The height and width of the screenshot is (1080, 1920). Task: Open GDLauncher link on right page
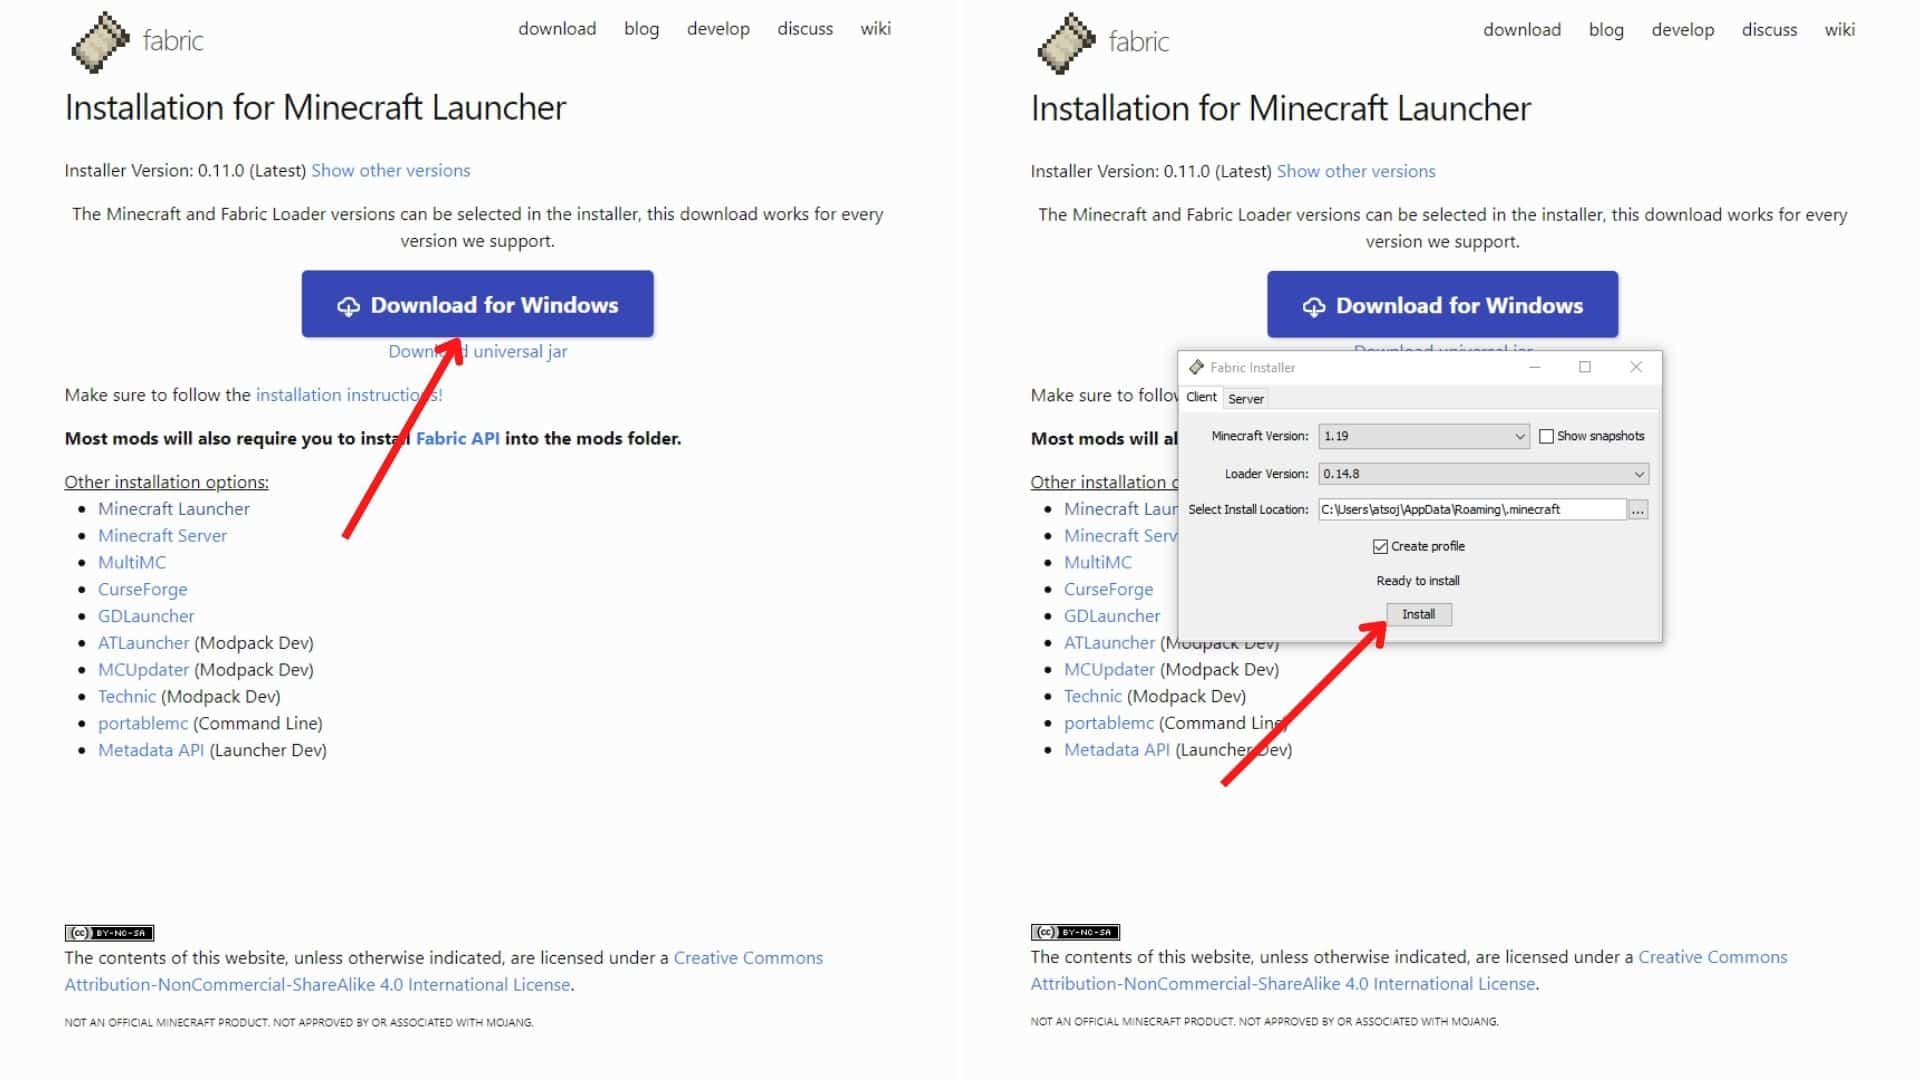(1112, 616)
